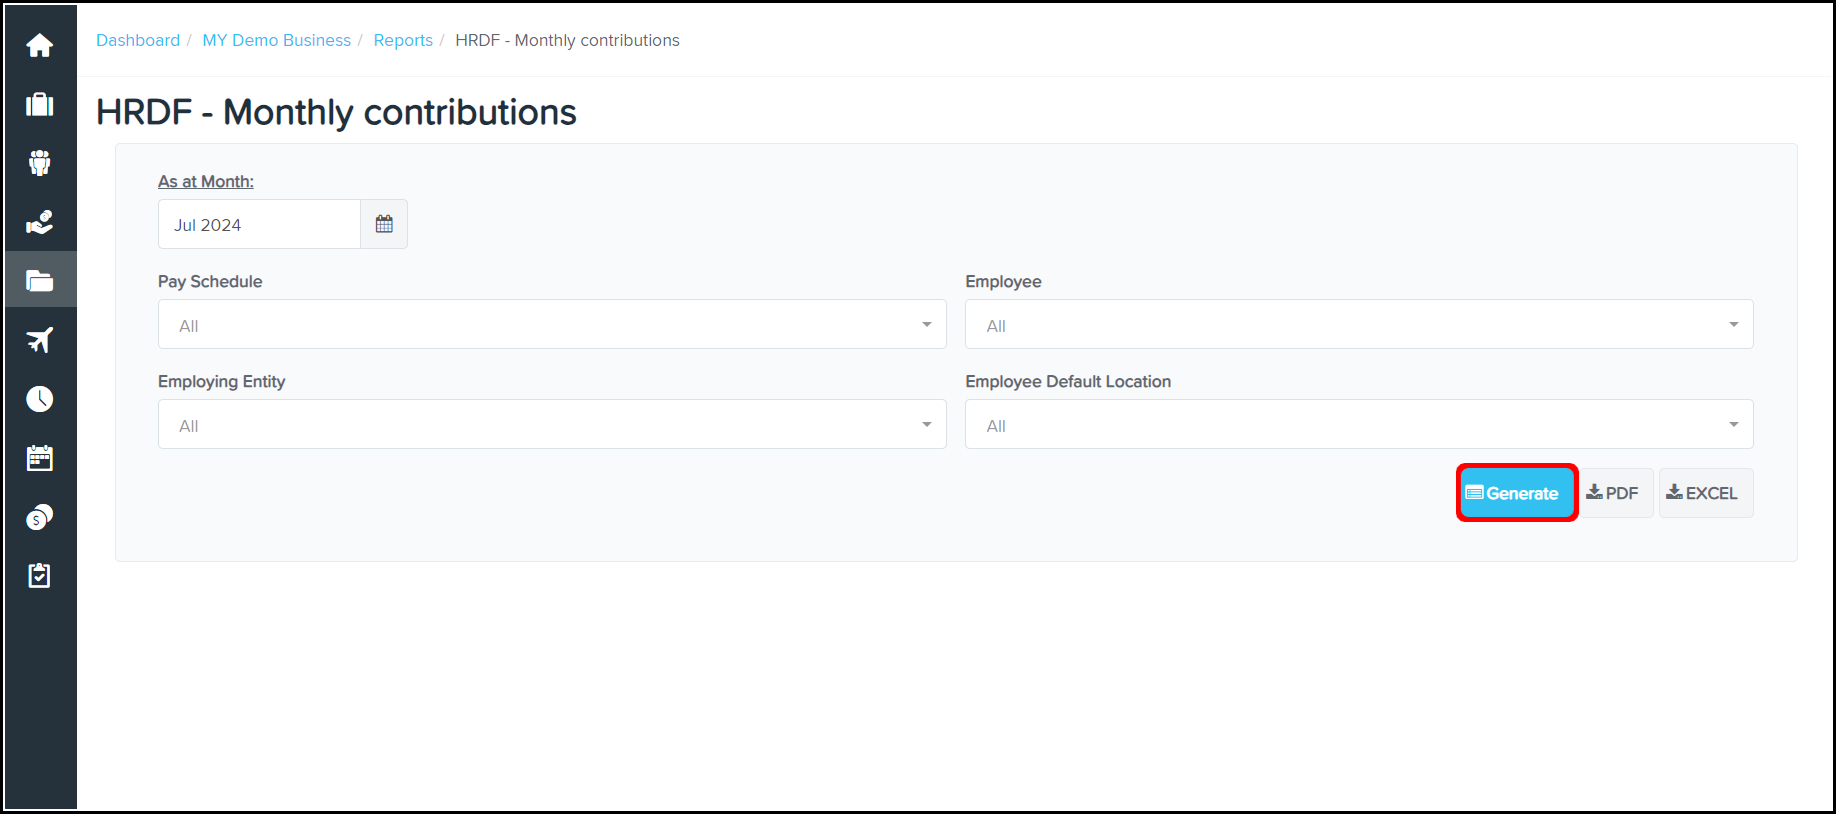Viewport: 1836px width, 814px height.
Task: Open the briefcase business icon
Action: click(40, 105)
